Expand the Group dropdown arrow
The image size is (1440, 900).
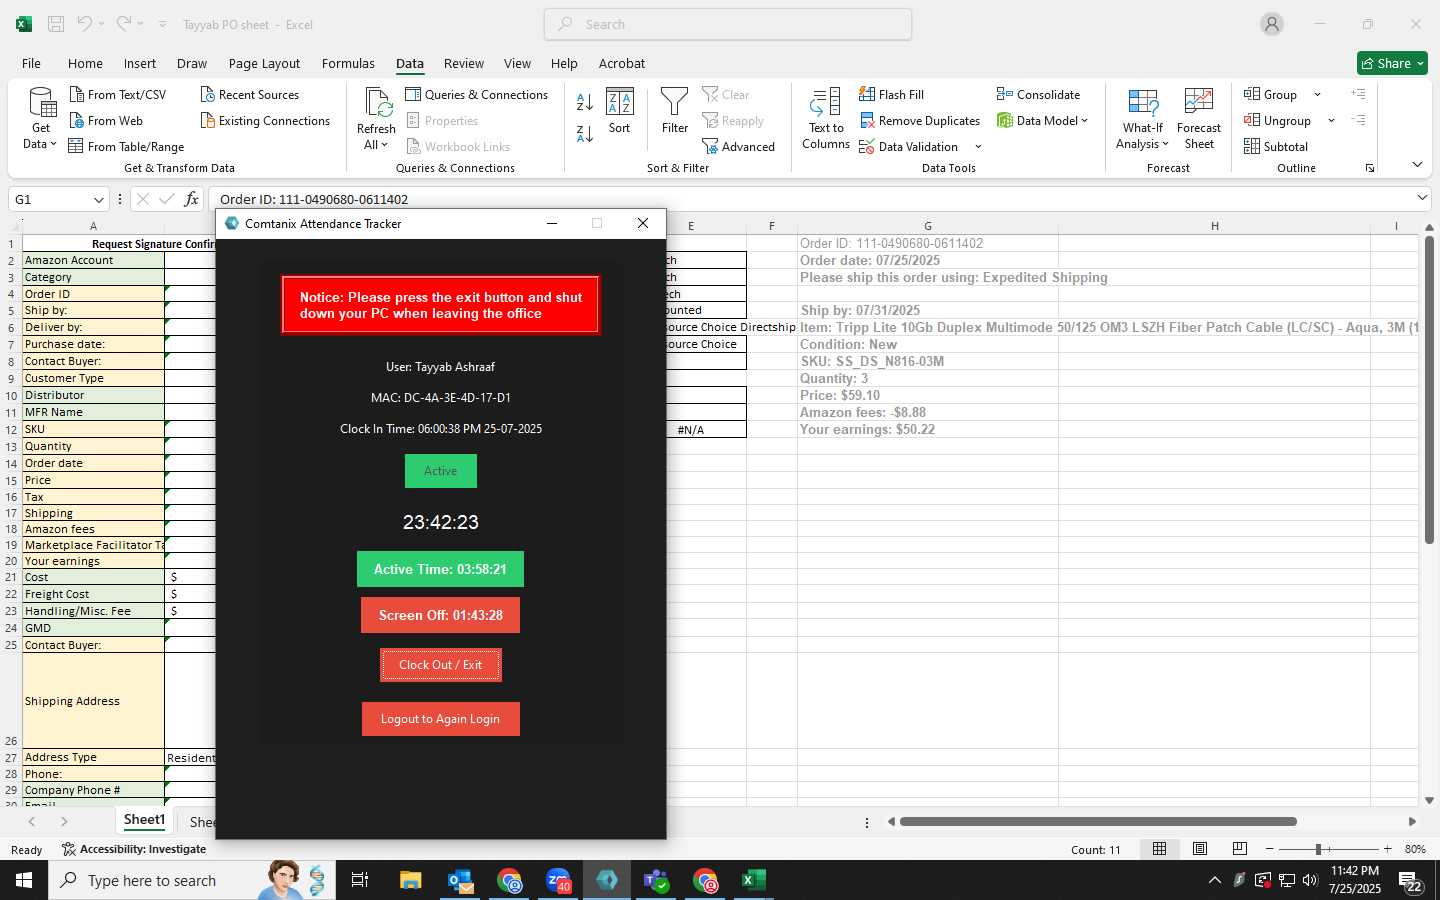pyautogui.click(x=1317, y=95)
